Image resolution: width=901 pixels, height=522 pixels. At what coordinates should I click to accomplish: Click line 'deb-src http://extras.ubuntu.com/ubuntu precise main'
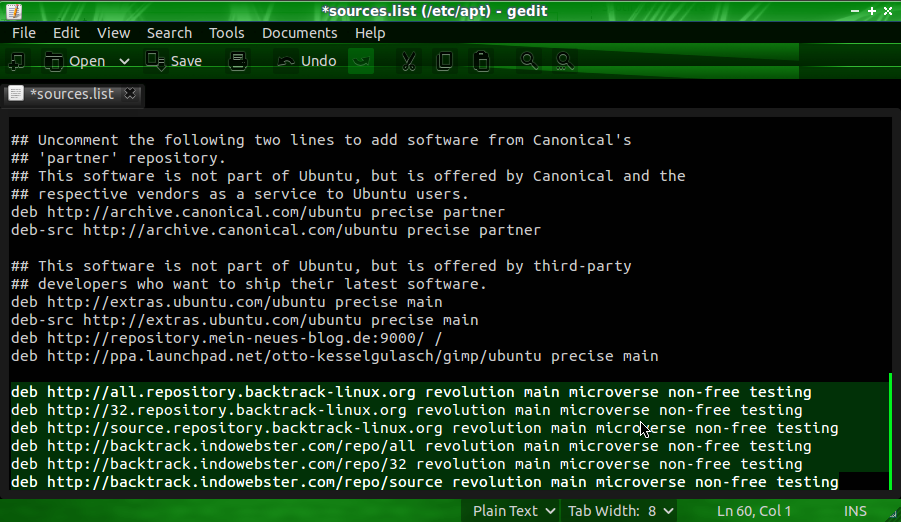click(x=244, y=320)
